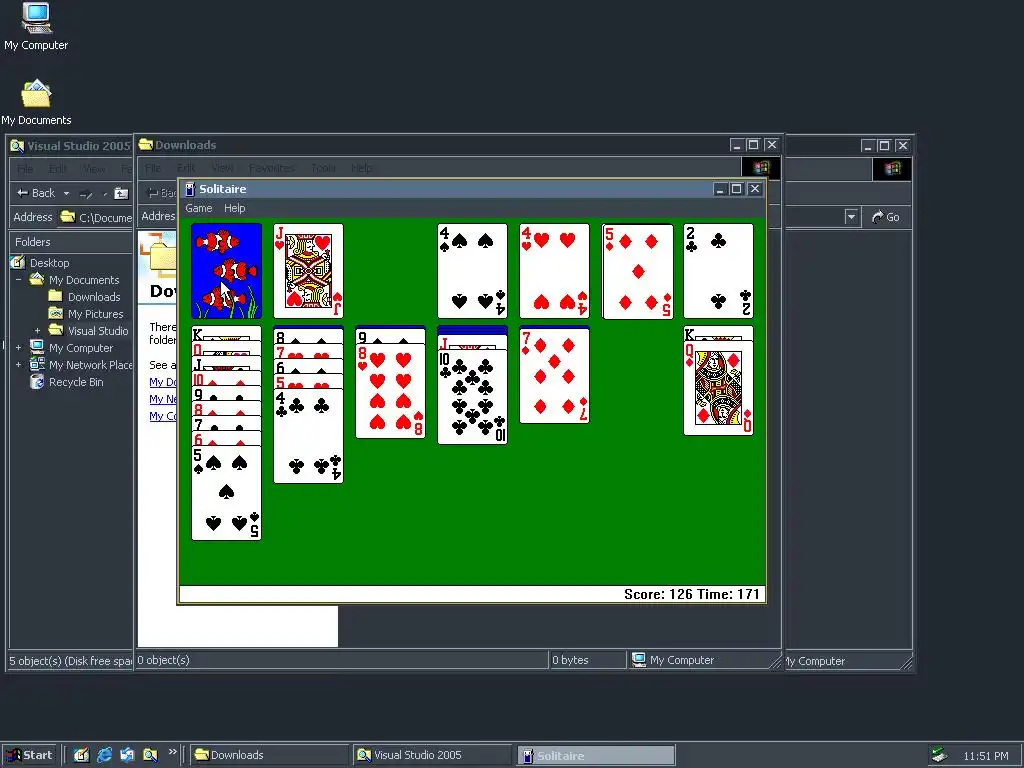
Task: Click the 8 of black suit in second column
Action: 308,336
